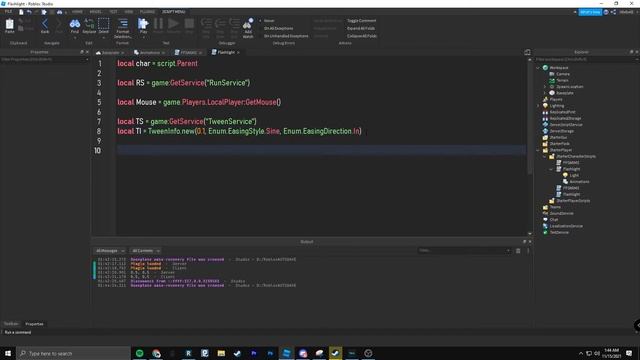
Task: Open Spotify from the taskbar
Action: [140, 353]
